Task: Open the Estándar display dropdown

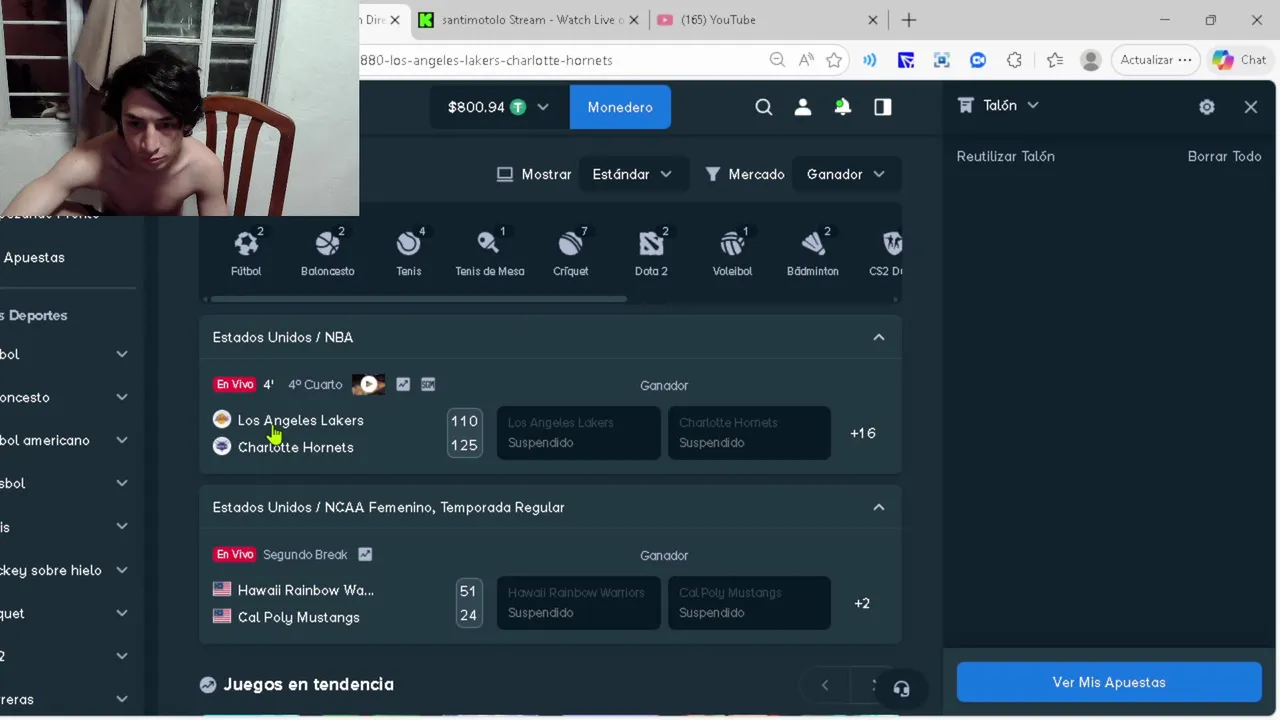Action: pyautogui.click(x=632, y=174)
